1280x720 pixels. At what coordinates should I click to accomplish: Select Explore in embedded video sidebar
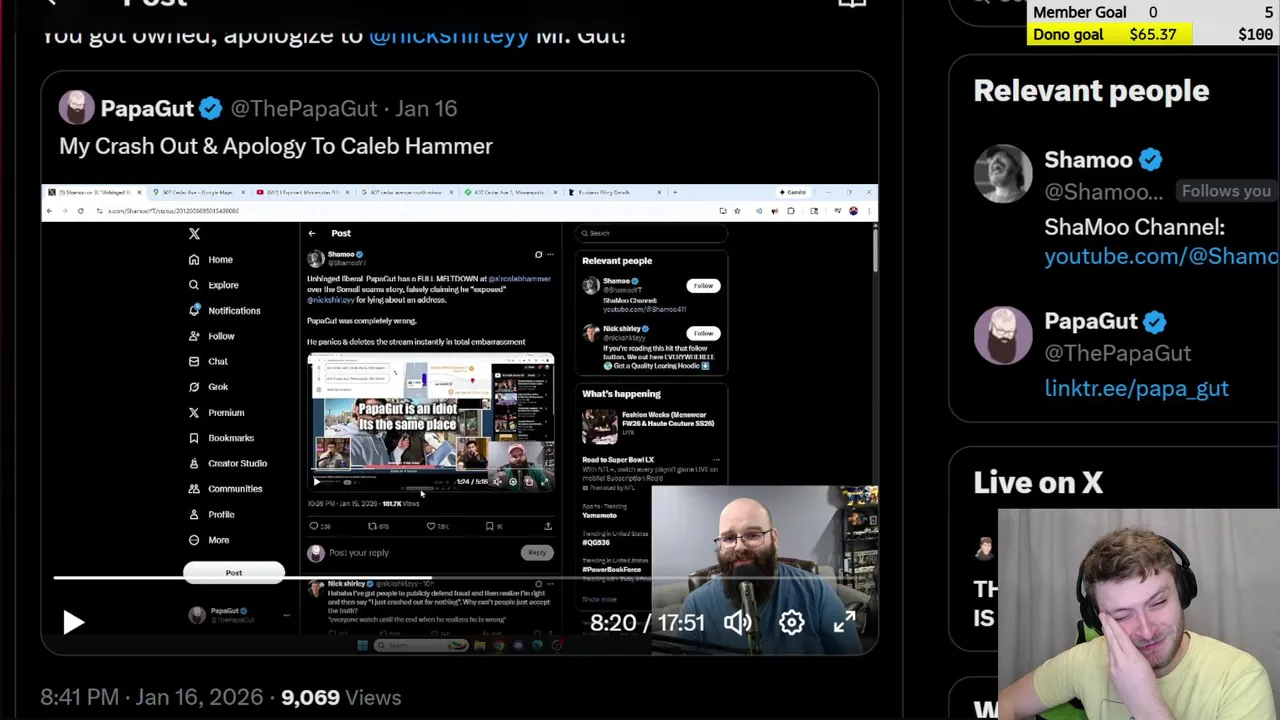click(213, 285)
